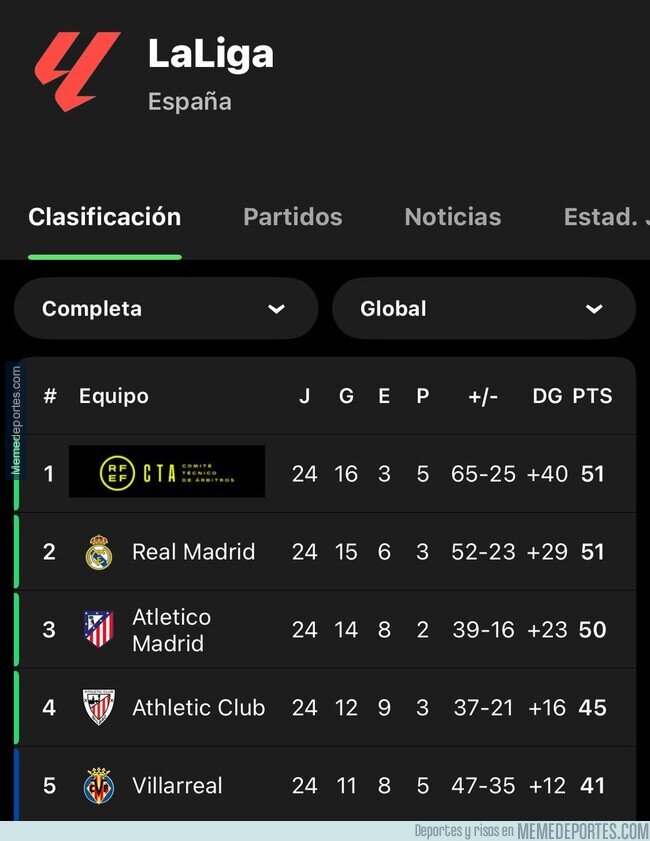Open the Villarreal team name link
650x841 pixels.
pos(177,785)
